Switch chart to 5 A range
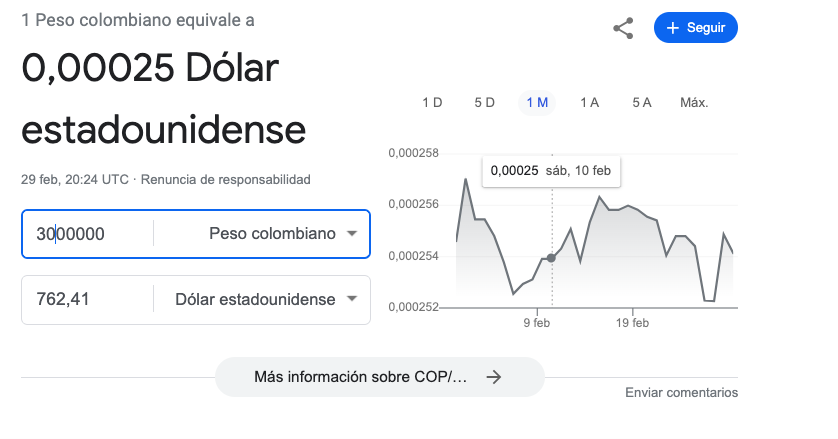 coord(642,103)
